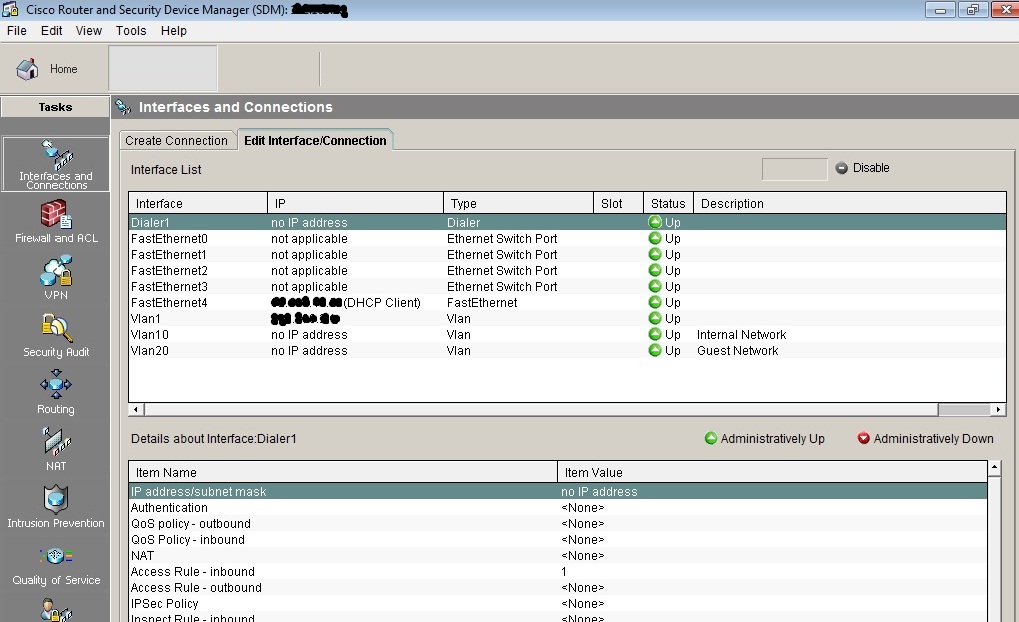
Task: Click the Up status icon for FastEthernet4
Action: click(x=654, y=302)
